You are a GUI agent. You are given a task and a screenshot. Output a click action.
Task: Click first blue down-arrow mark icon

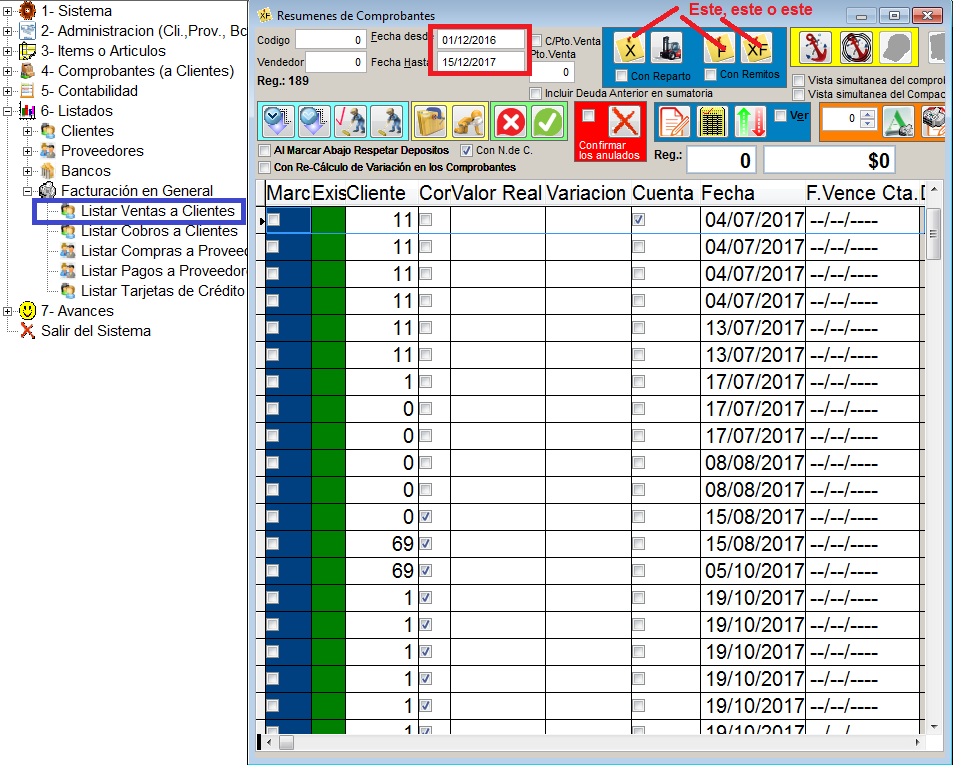(x=278, y=121)
